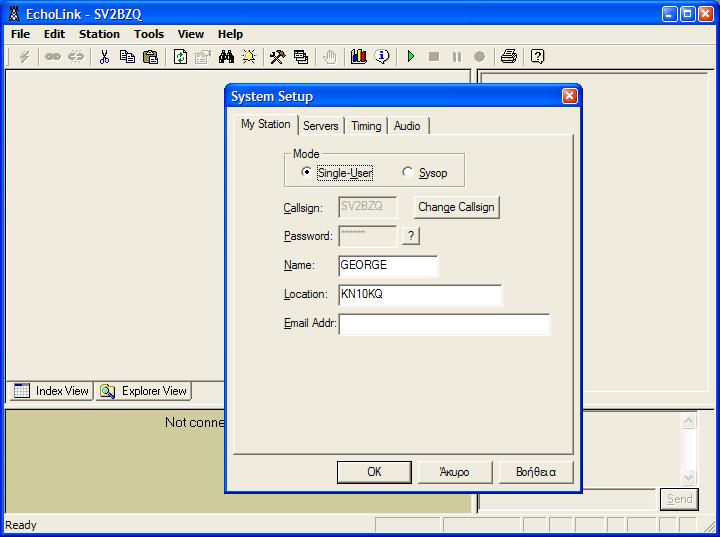Click the Record circle toolbar button
Screen dimensions: 720x537
[479, 57]
